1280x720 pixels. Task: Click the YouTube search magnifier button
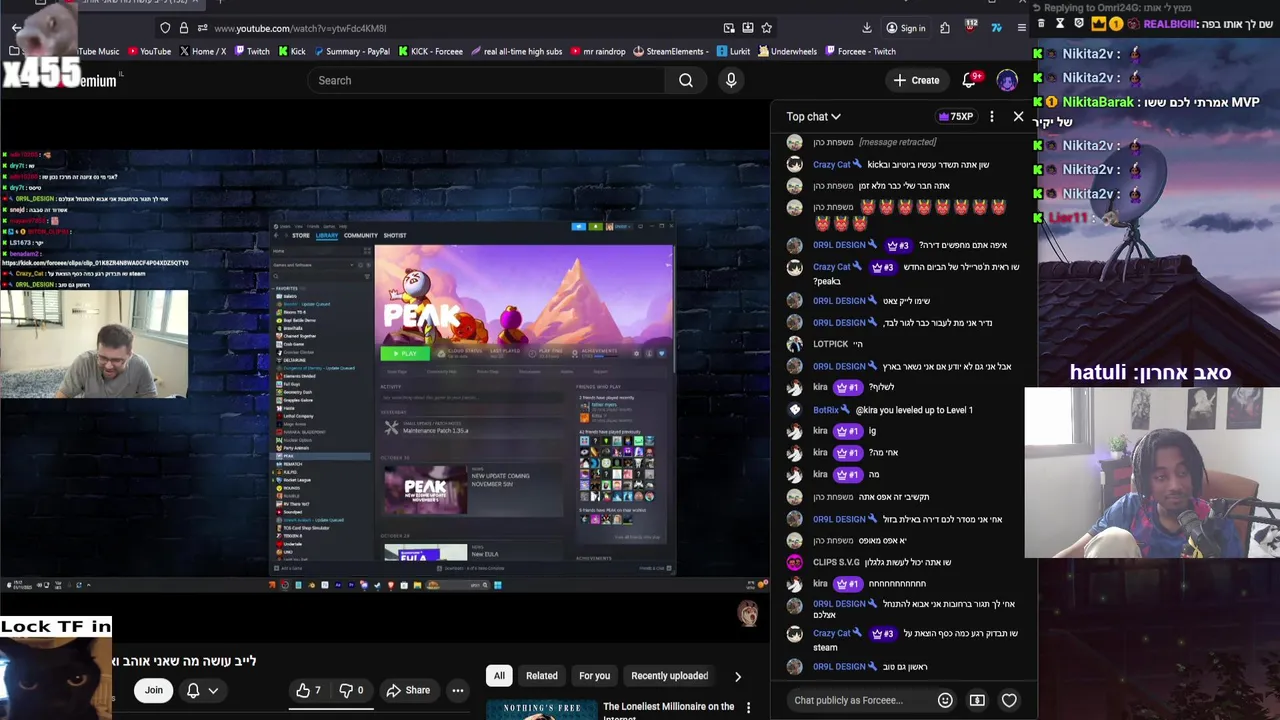[x=686, y=80]
